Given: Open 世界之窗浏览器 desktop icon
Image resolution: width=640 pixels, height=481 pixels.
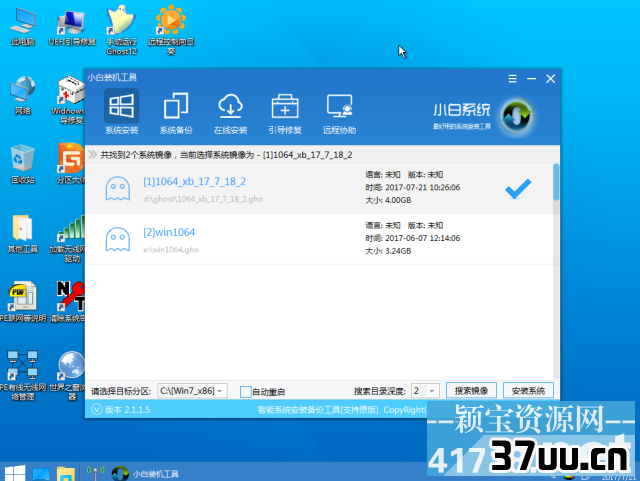Looking at the screenshot, I should [x=69, y=376].
